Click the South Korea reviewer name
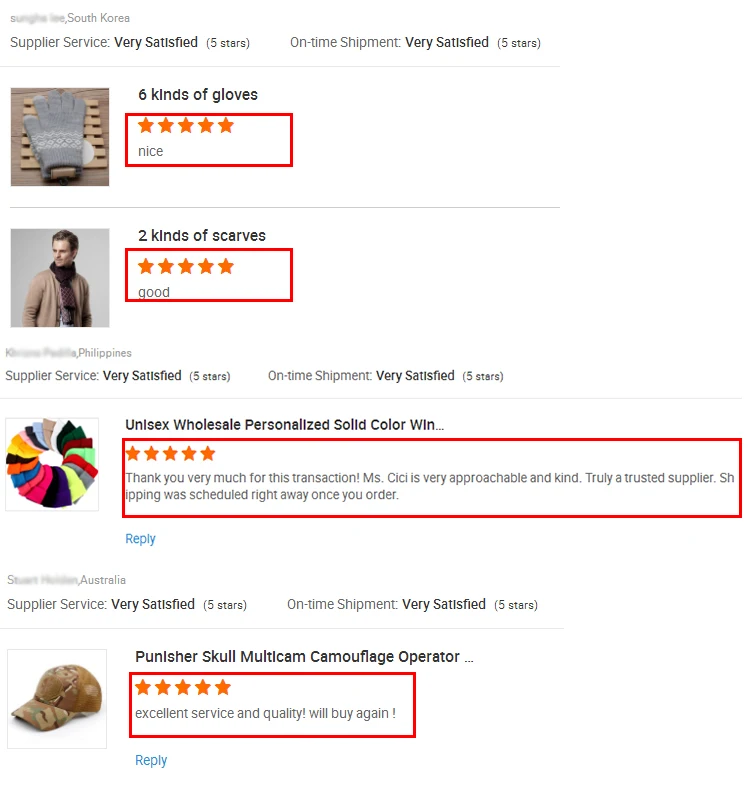Screen dimensions: 750x800 38,18
